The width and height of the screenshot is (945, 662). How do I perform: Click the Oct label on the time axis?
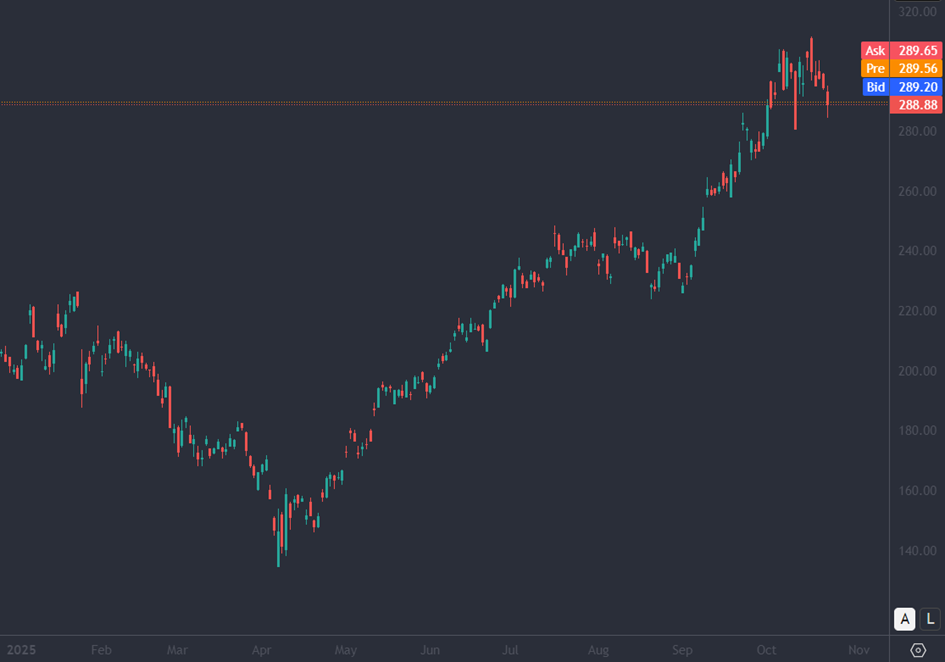[x=766, y=650]
